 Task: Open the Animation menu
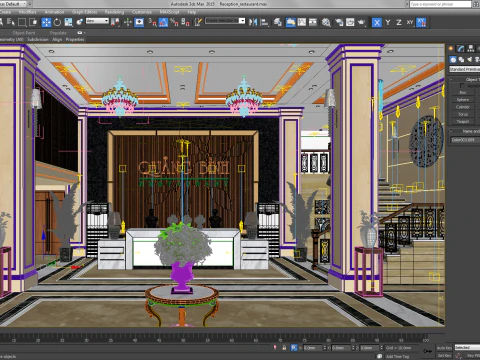[54, 12]
